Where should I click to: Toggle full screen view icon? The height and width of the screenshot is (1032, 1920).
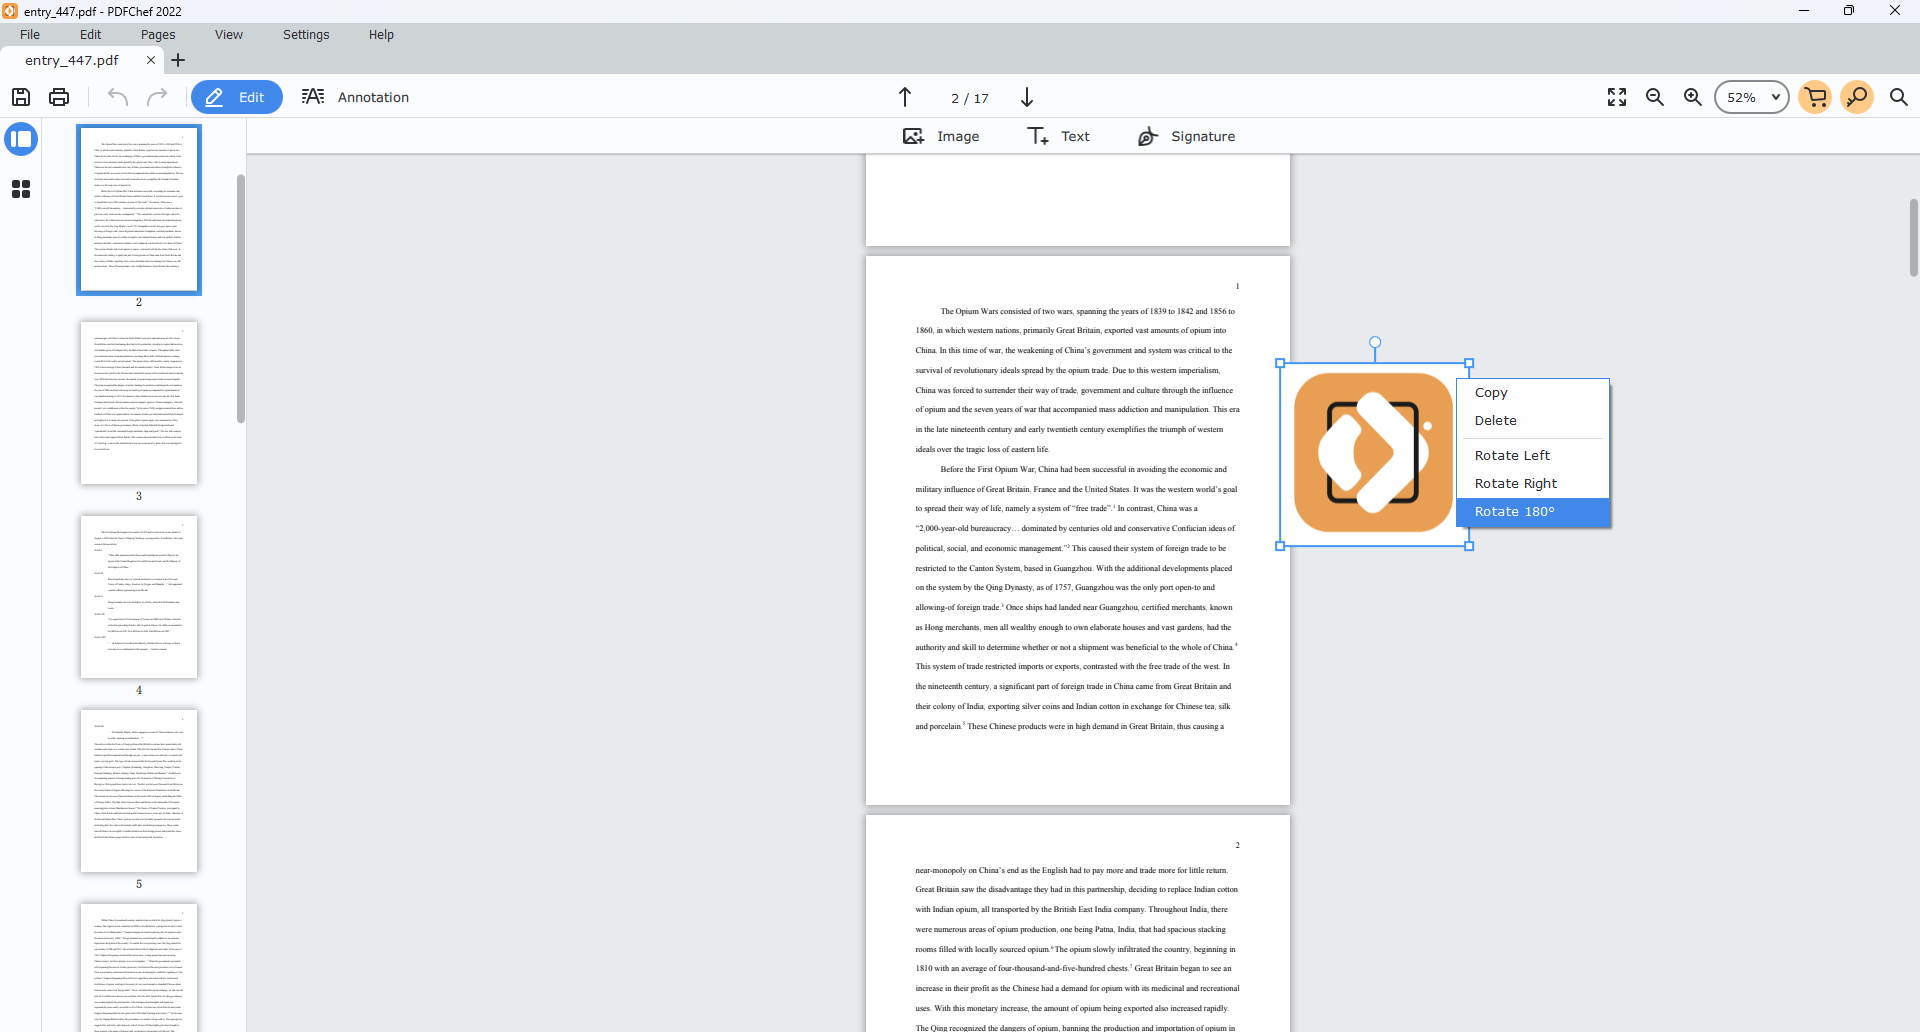point(1617,97)
